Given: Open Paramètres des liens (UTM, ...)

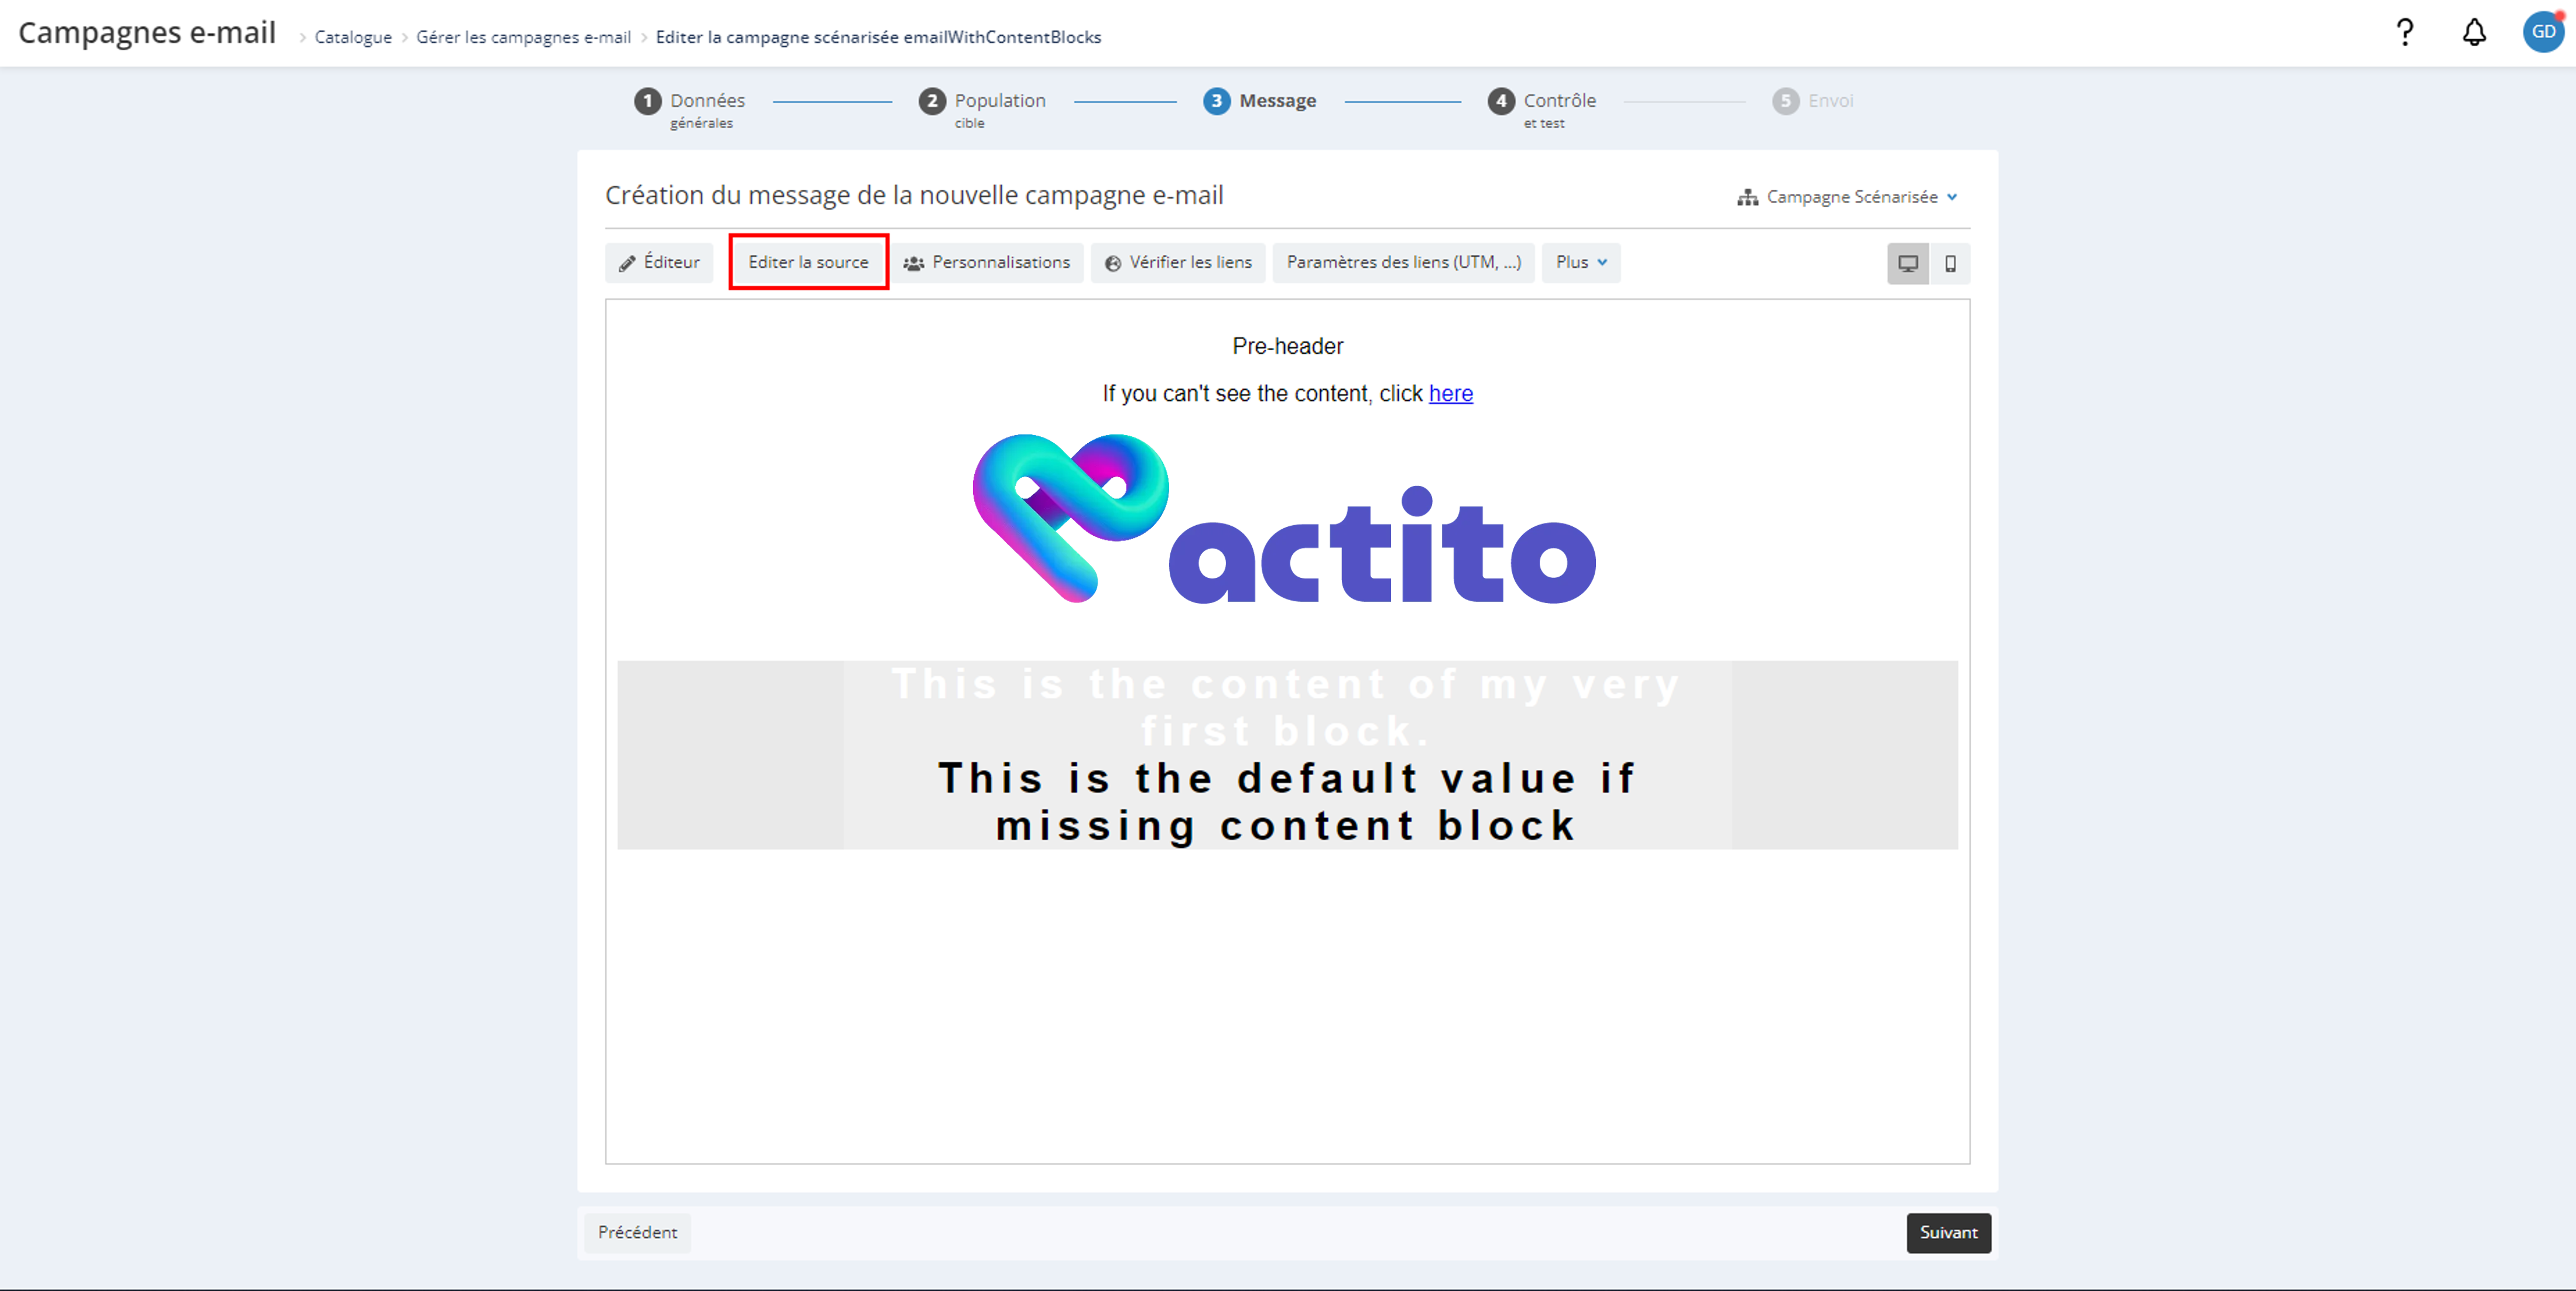Looking at the screenshot, I should pyautogui.click(x=1403, y=262).
